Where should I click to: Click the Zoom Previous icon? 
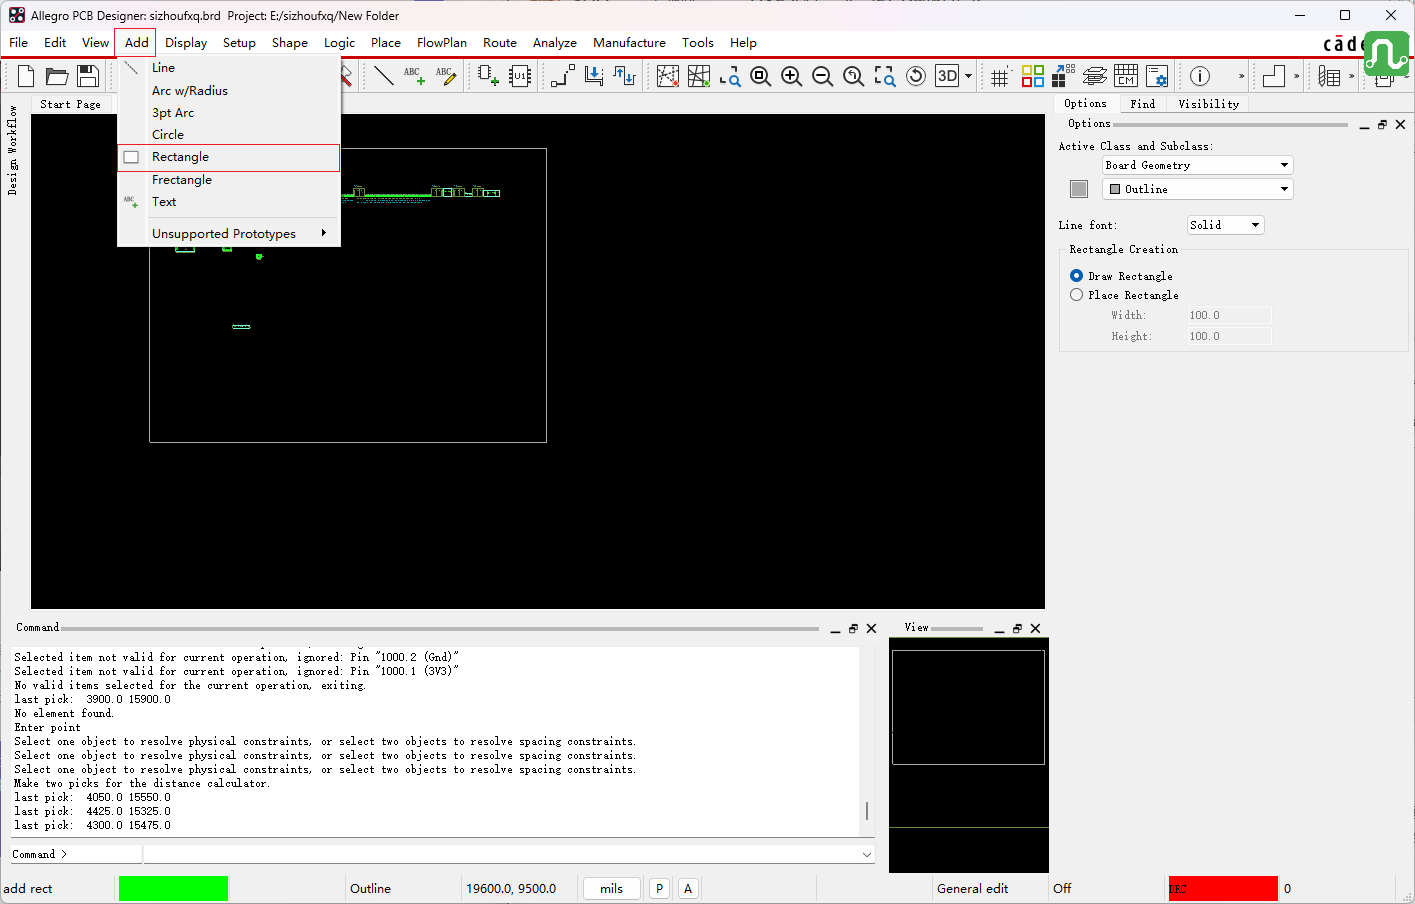854,76
